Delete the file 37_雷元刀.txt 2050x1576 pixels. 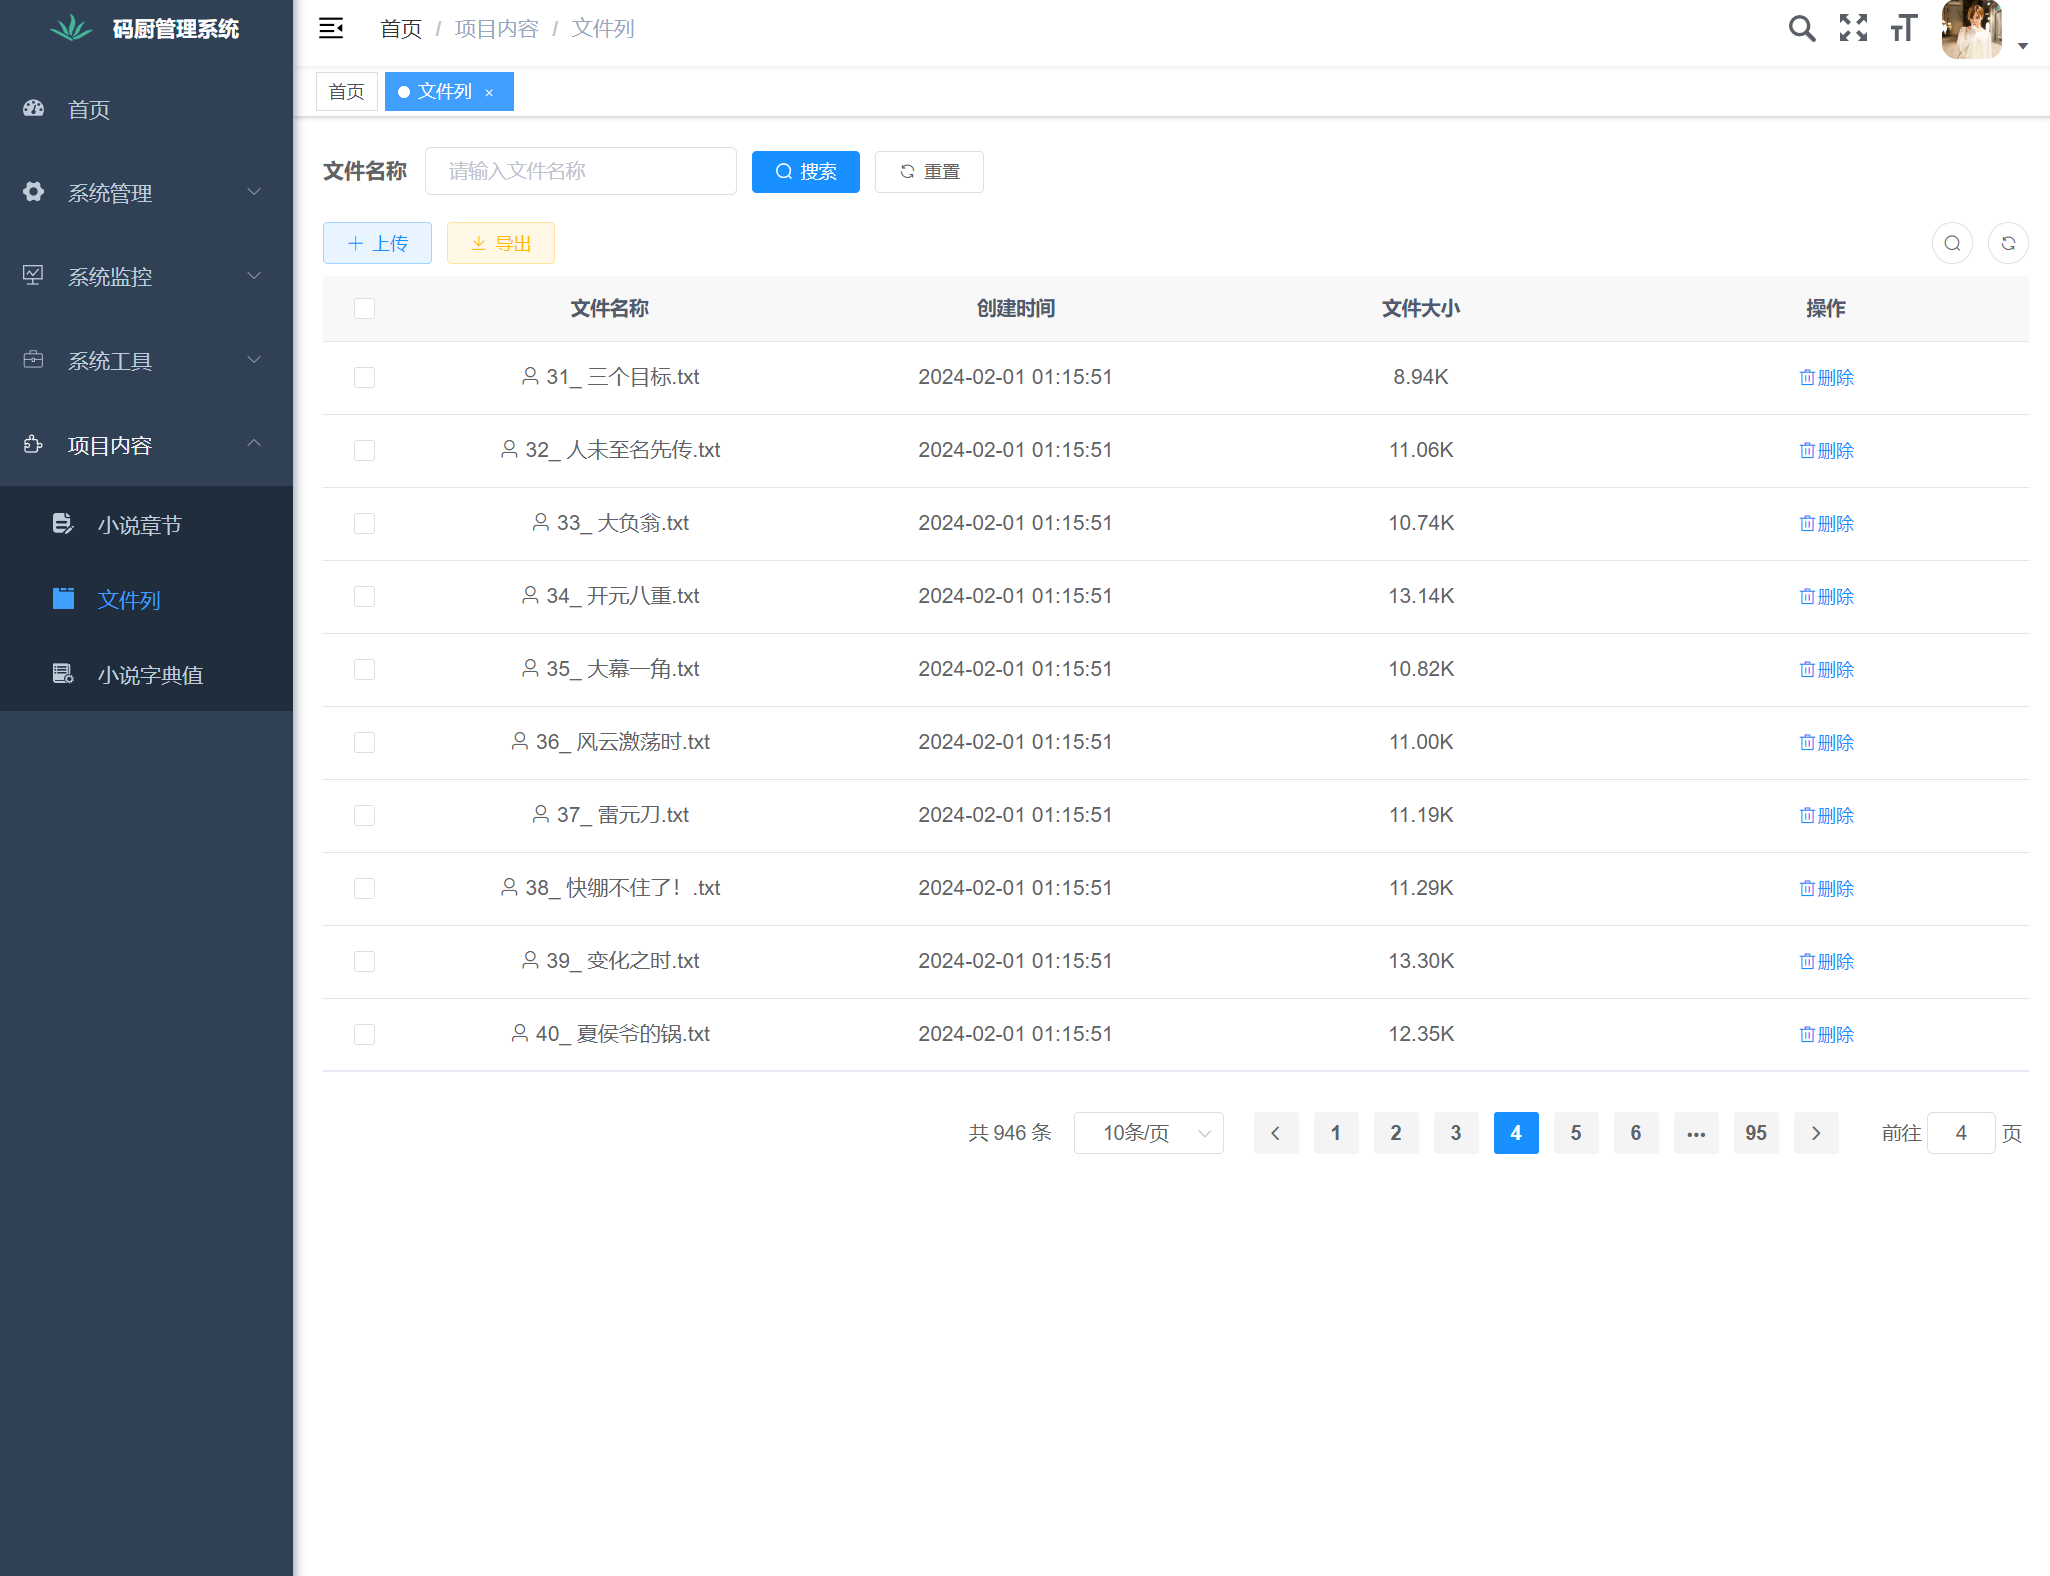pos(1826,816)
